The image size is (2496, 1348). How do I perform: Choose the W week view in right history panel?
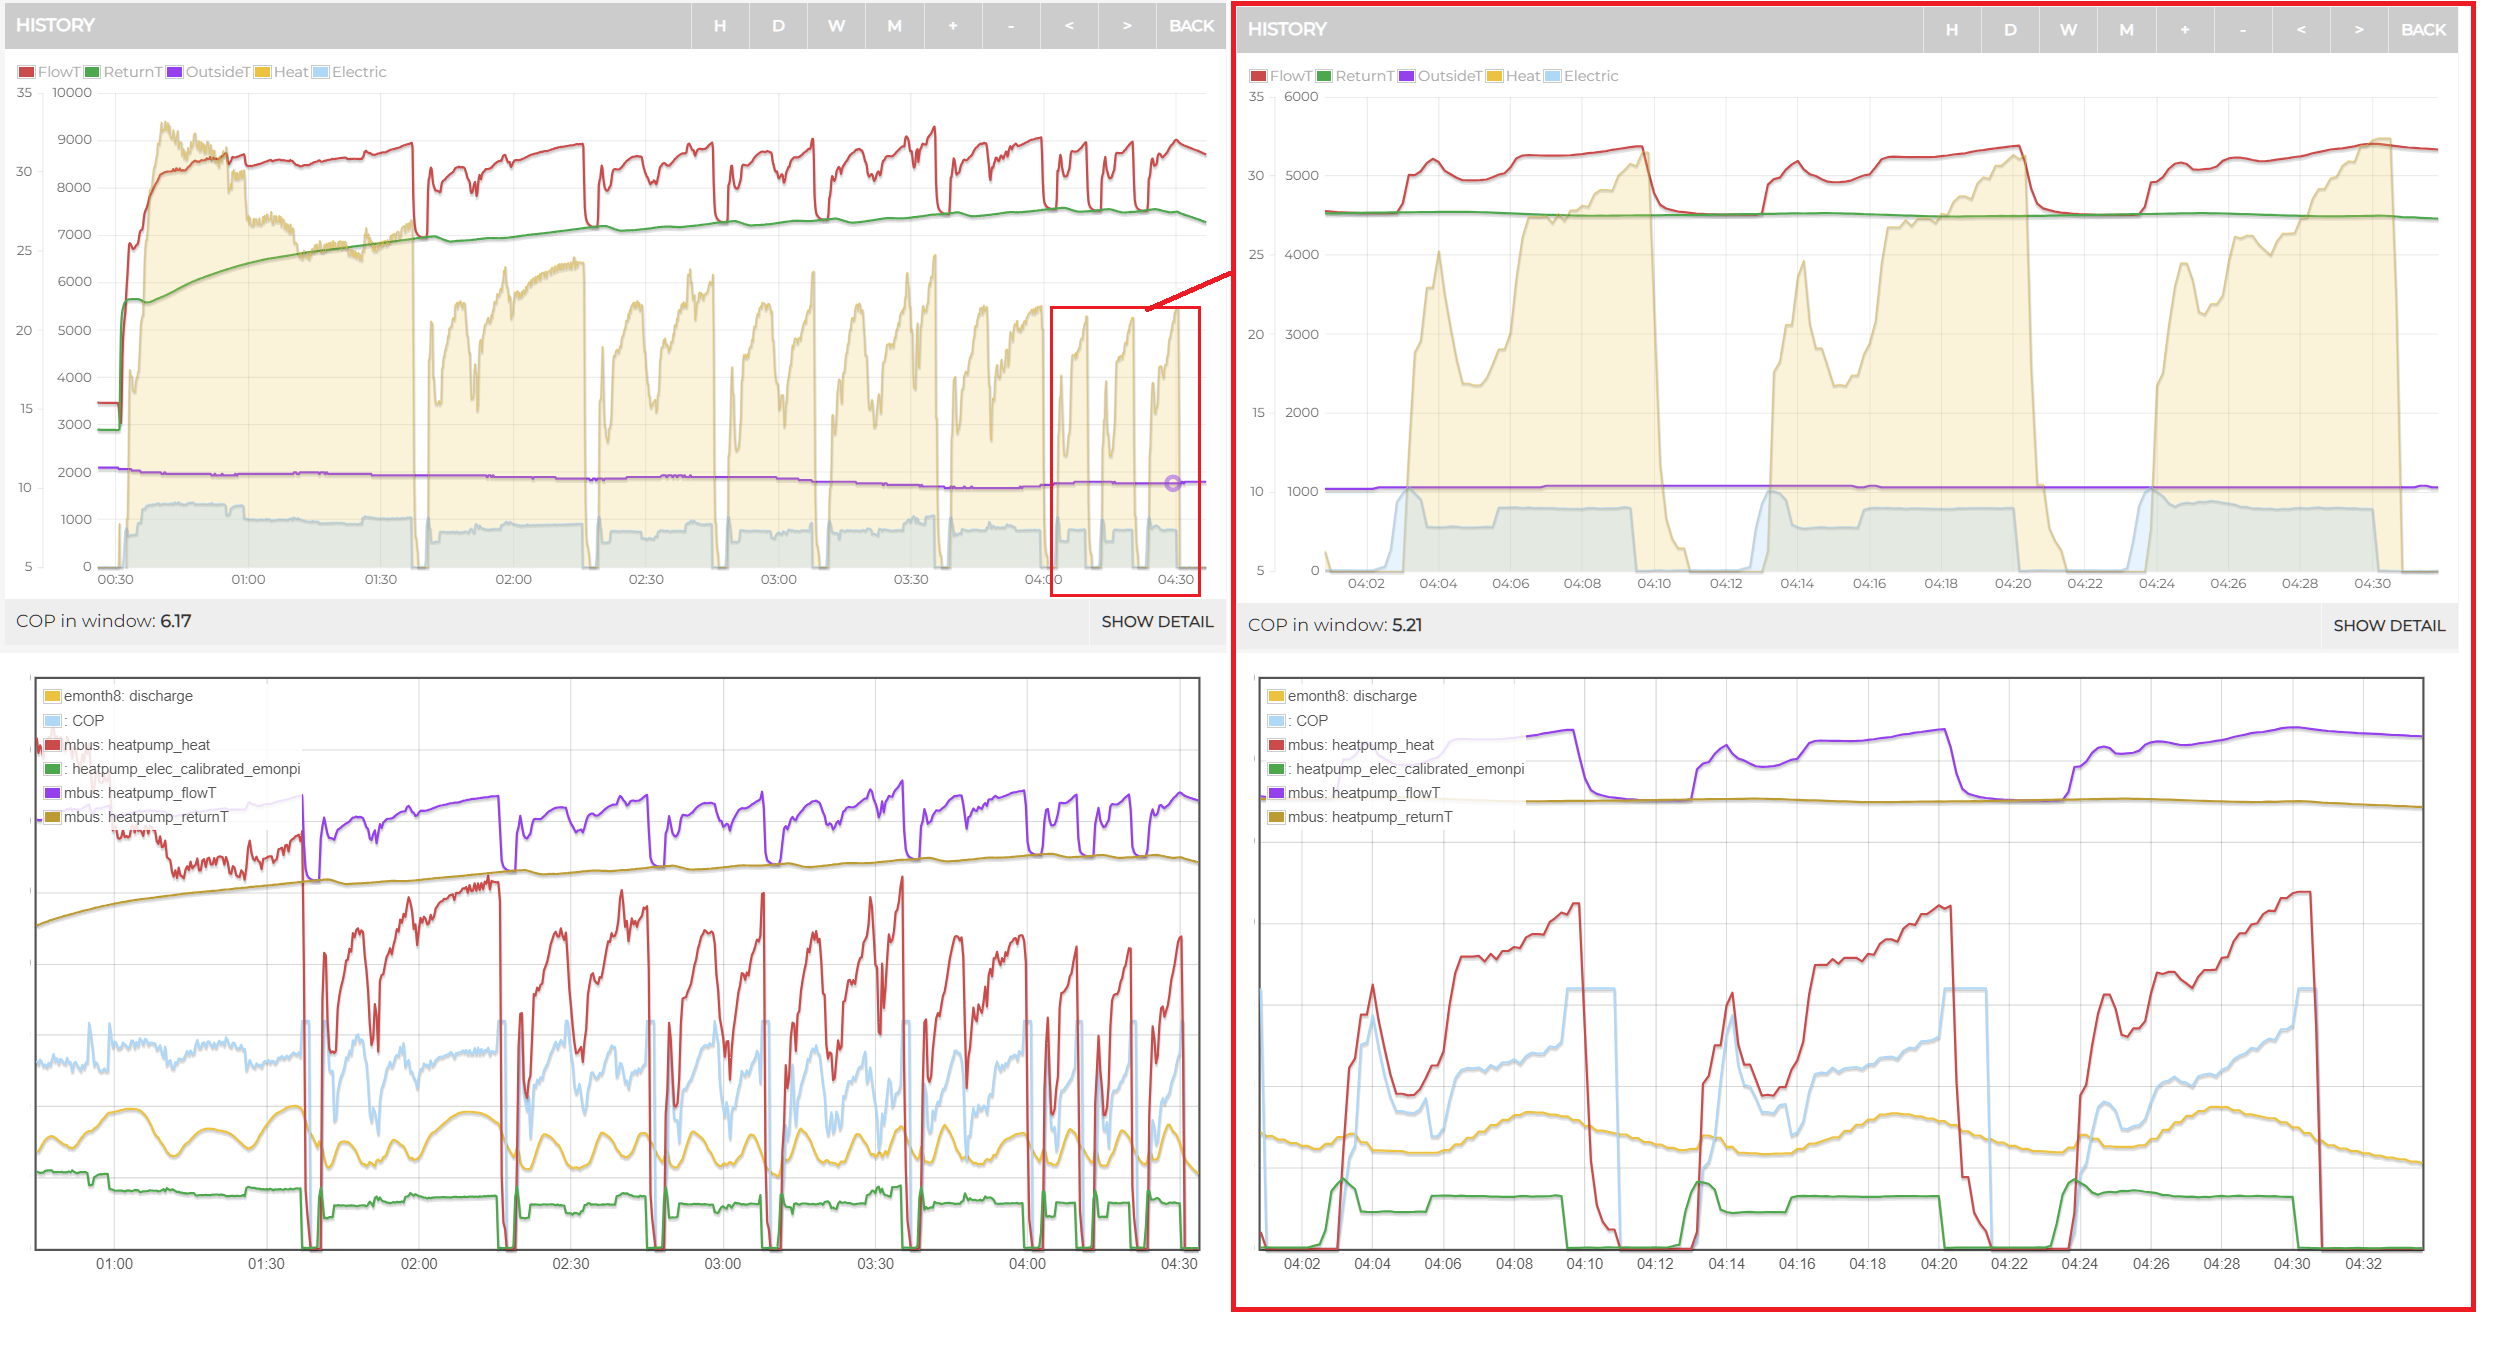point(2068,30)
